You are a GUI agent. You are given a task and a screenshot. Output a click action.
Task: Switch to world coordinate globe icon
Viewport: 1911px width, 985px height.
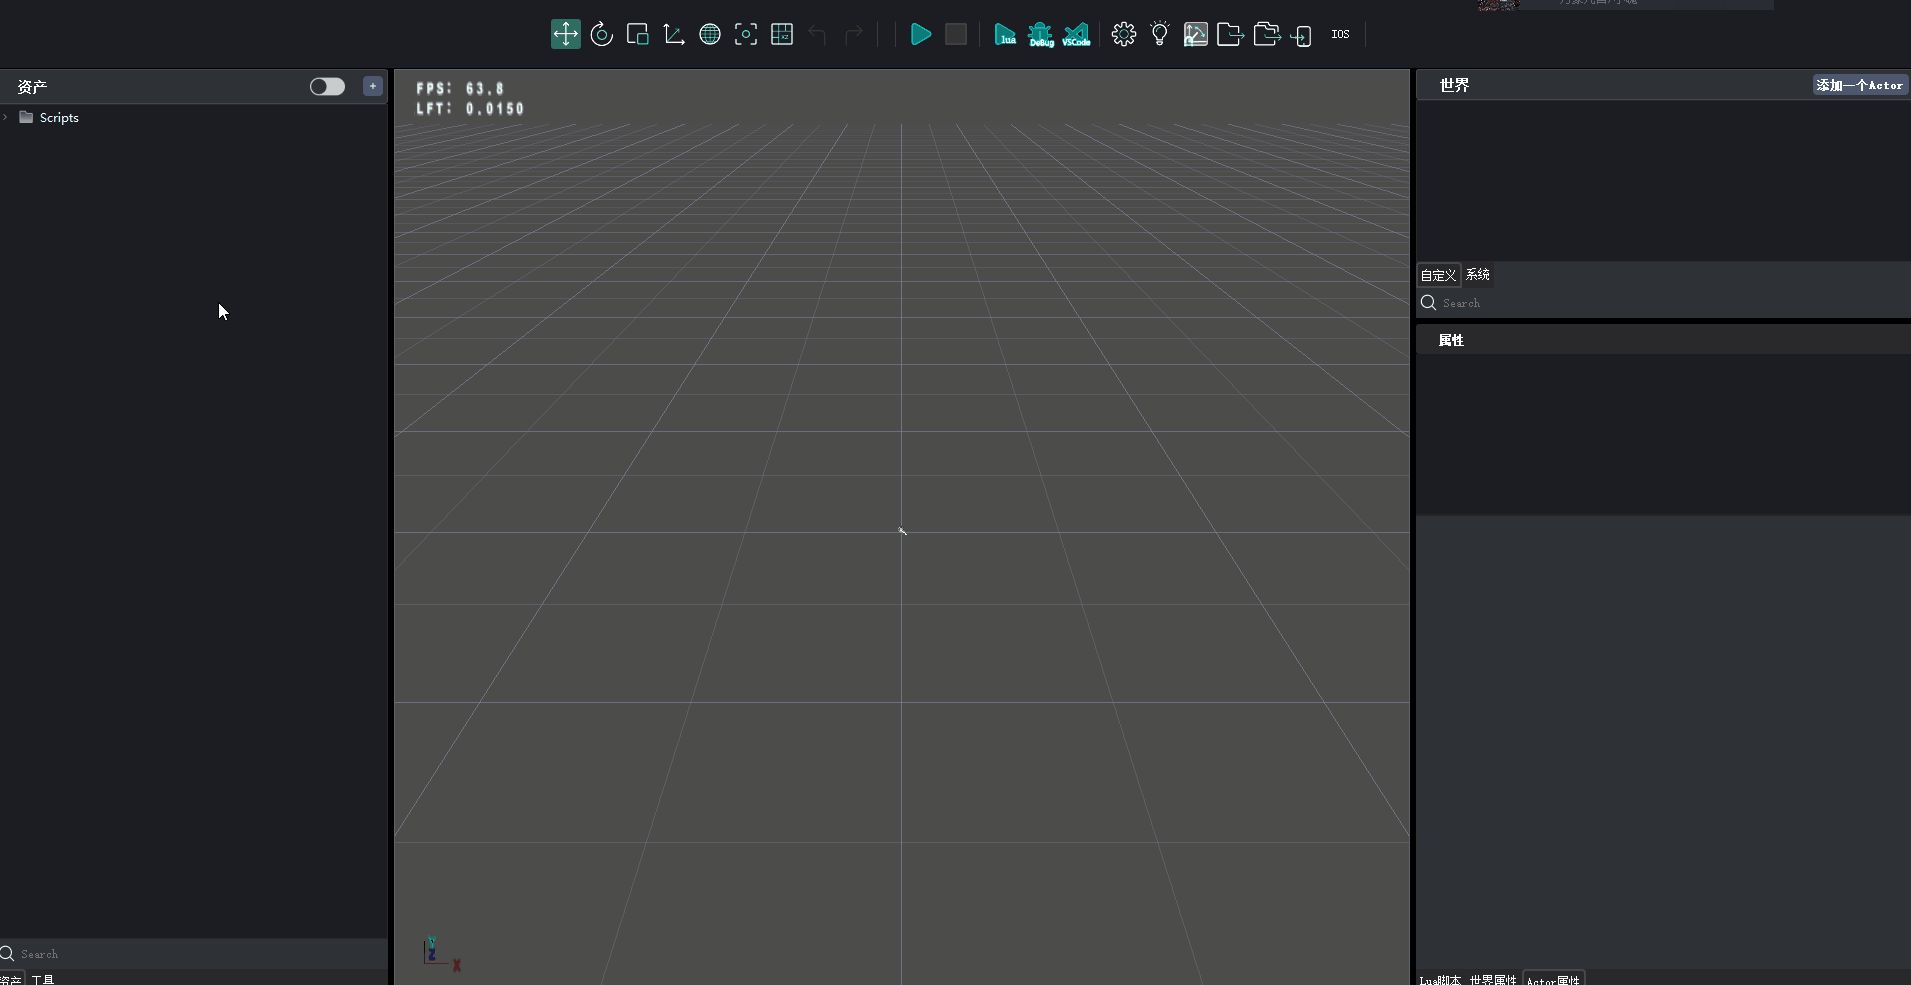tap(710, 34)
